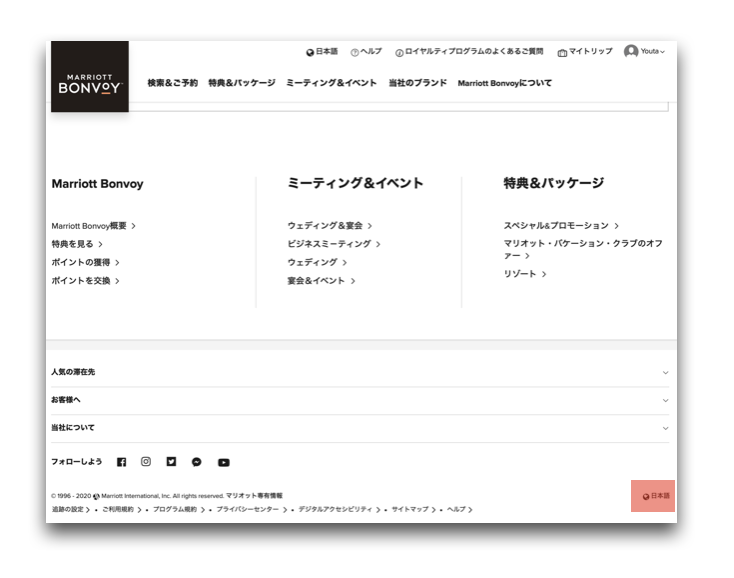Open ロイヤルティプログラムのよくあるご質問 link
The width and height of the screenshot is (734, 578).
[x=474, y=51]
